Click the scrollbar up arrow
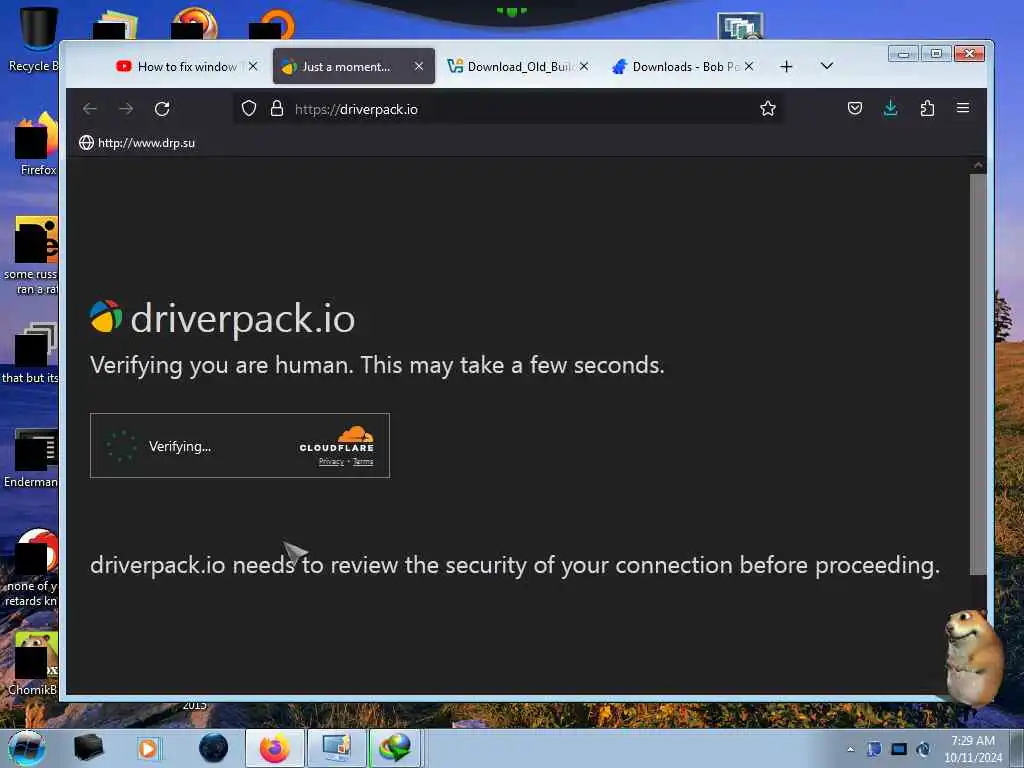This screenshot has width=1024, height=768. tap(978, 165)
